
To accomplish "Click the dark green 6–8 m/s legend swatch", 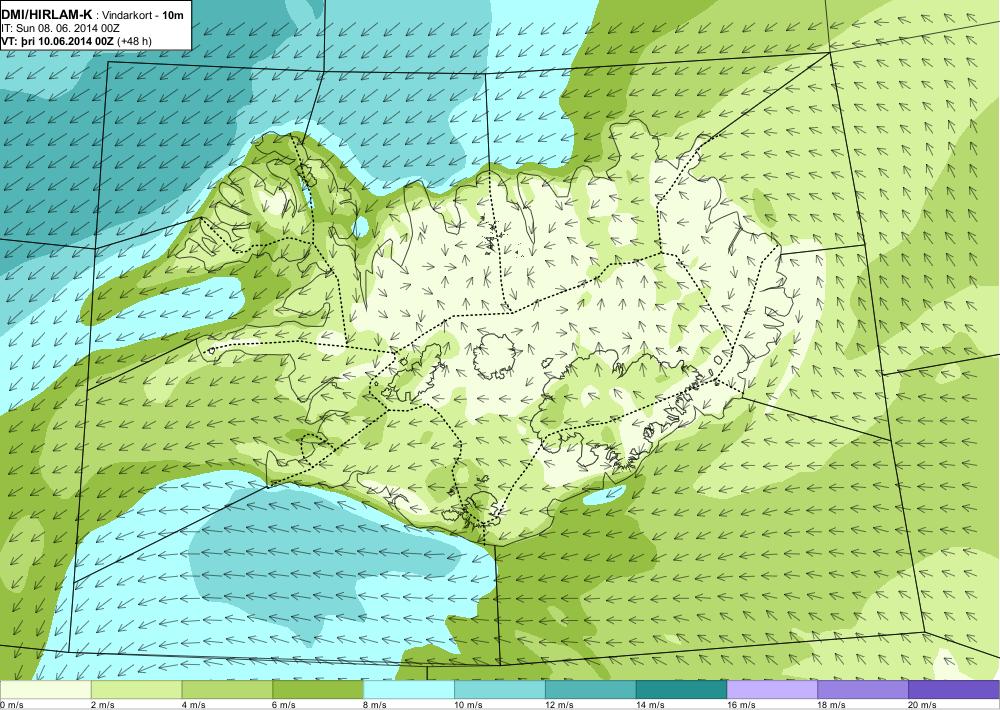I will 318,690.
